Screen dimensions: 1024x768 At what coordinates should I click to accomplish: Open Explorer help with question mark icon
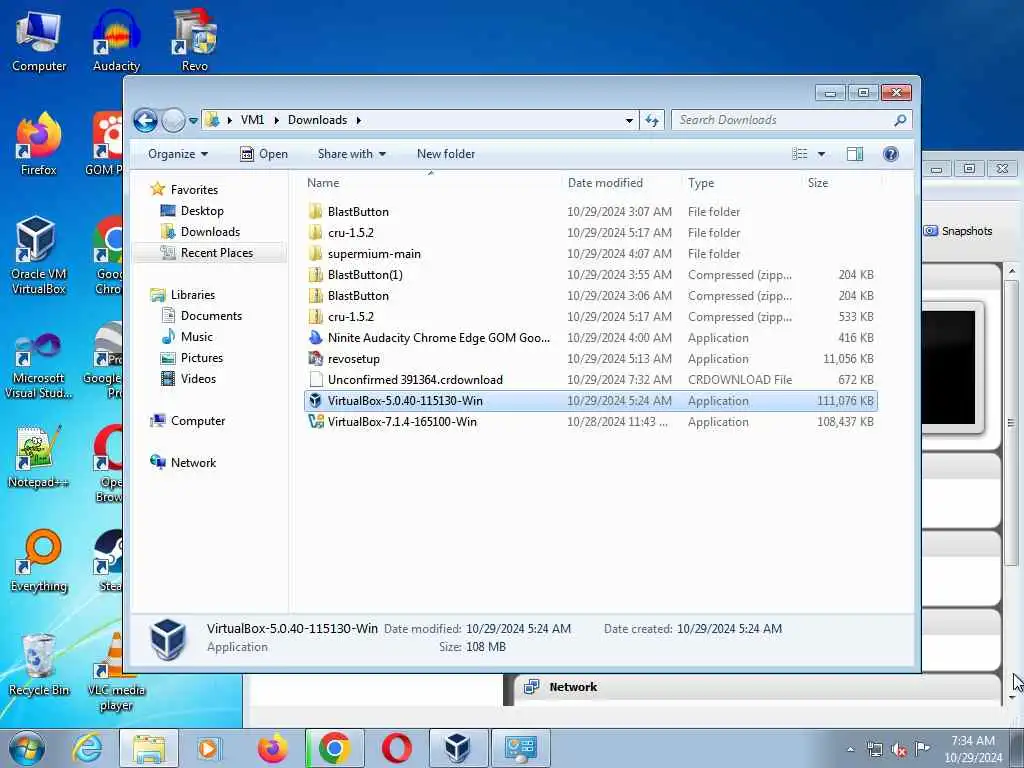point(890,154)
